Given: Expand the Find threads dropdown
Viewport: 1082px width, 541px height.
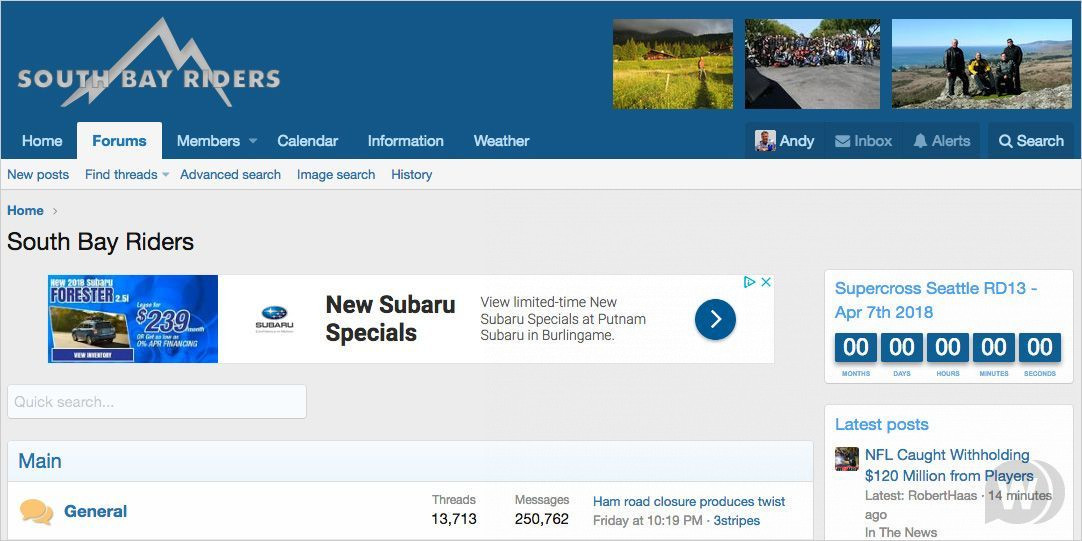Looking at the screenshot, I should coord(165,175).
